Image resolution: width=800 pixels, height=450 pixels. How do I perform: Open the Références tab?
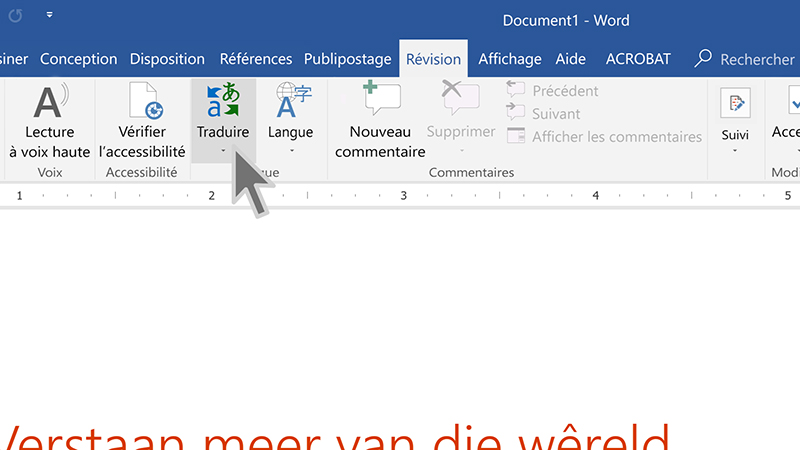click(256, 59)
